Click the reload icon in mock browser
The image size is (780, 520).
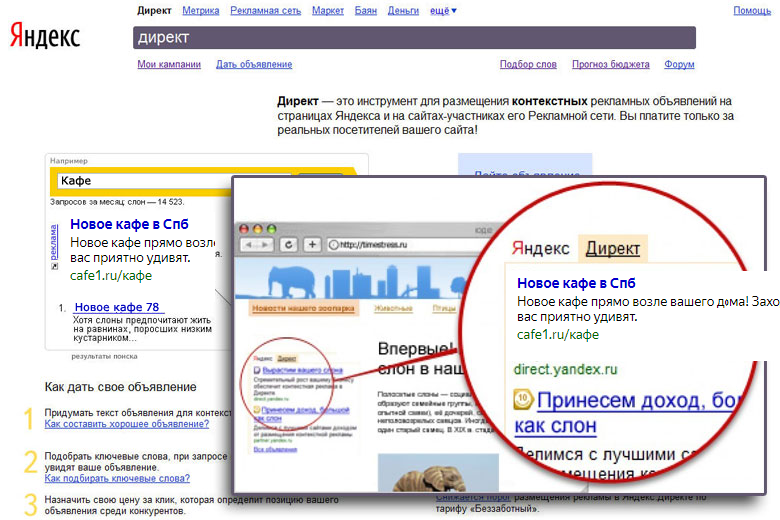[x=289, y=244]
